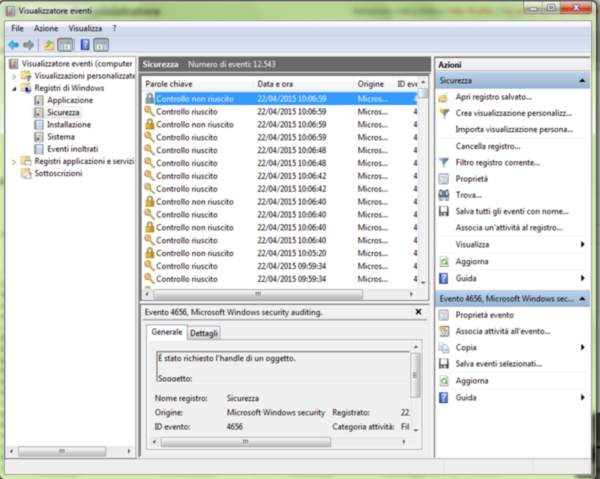Expand Registri applicazioni e servizi node
Viewport: 600px width, 479px height.
pyautogui.click(x=14, y=161)
